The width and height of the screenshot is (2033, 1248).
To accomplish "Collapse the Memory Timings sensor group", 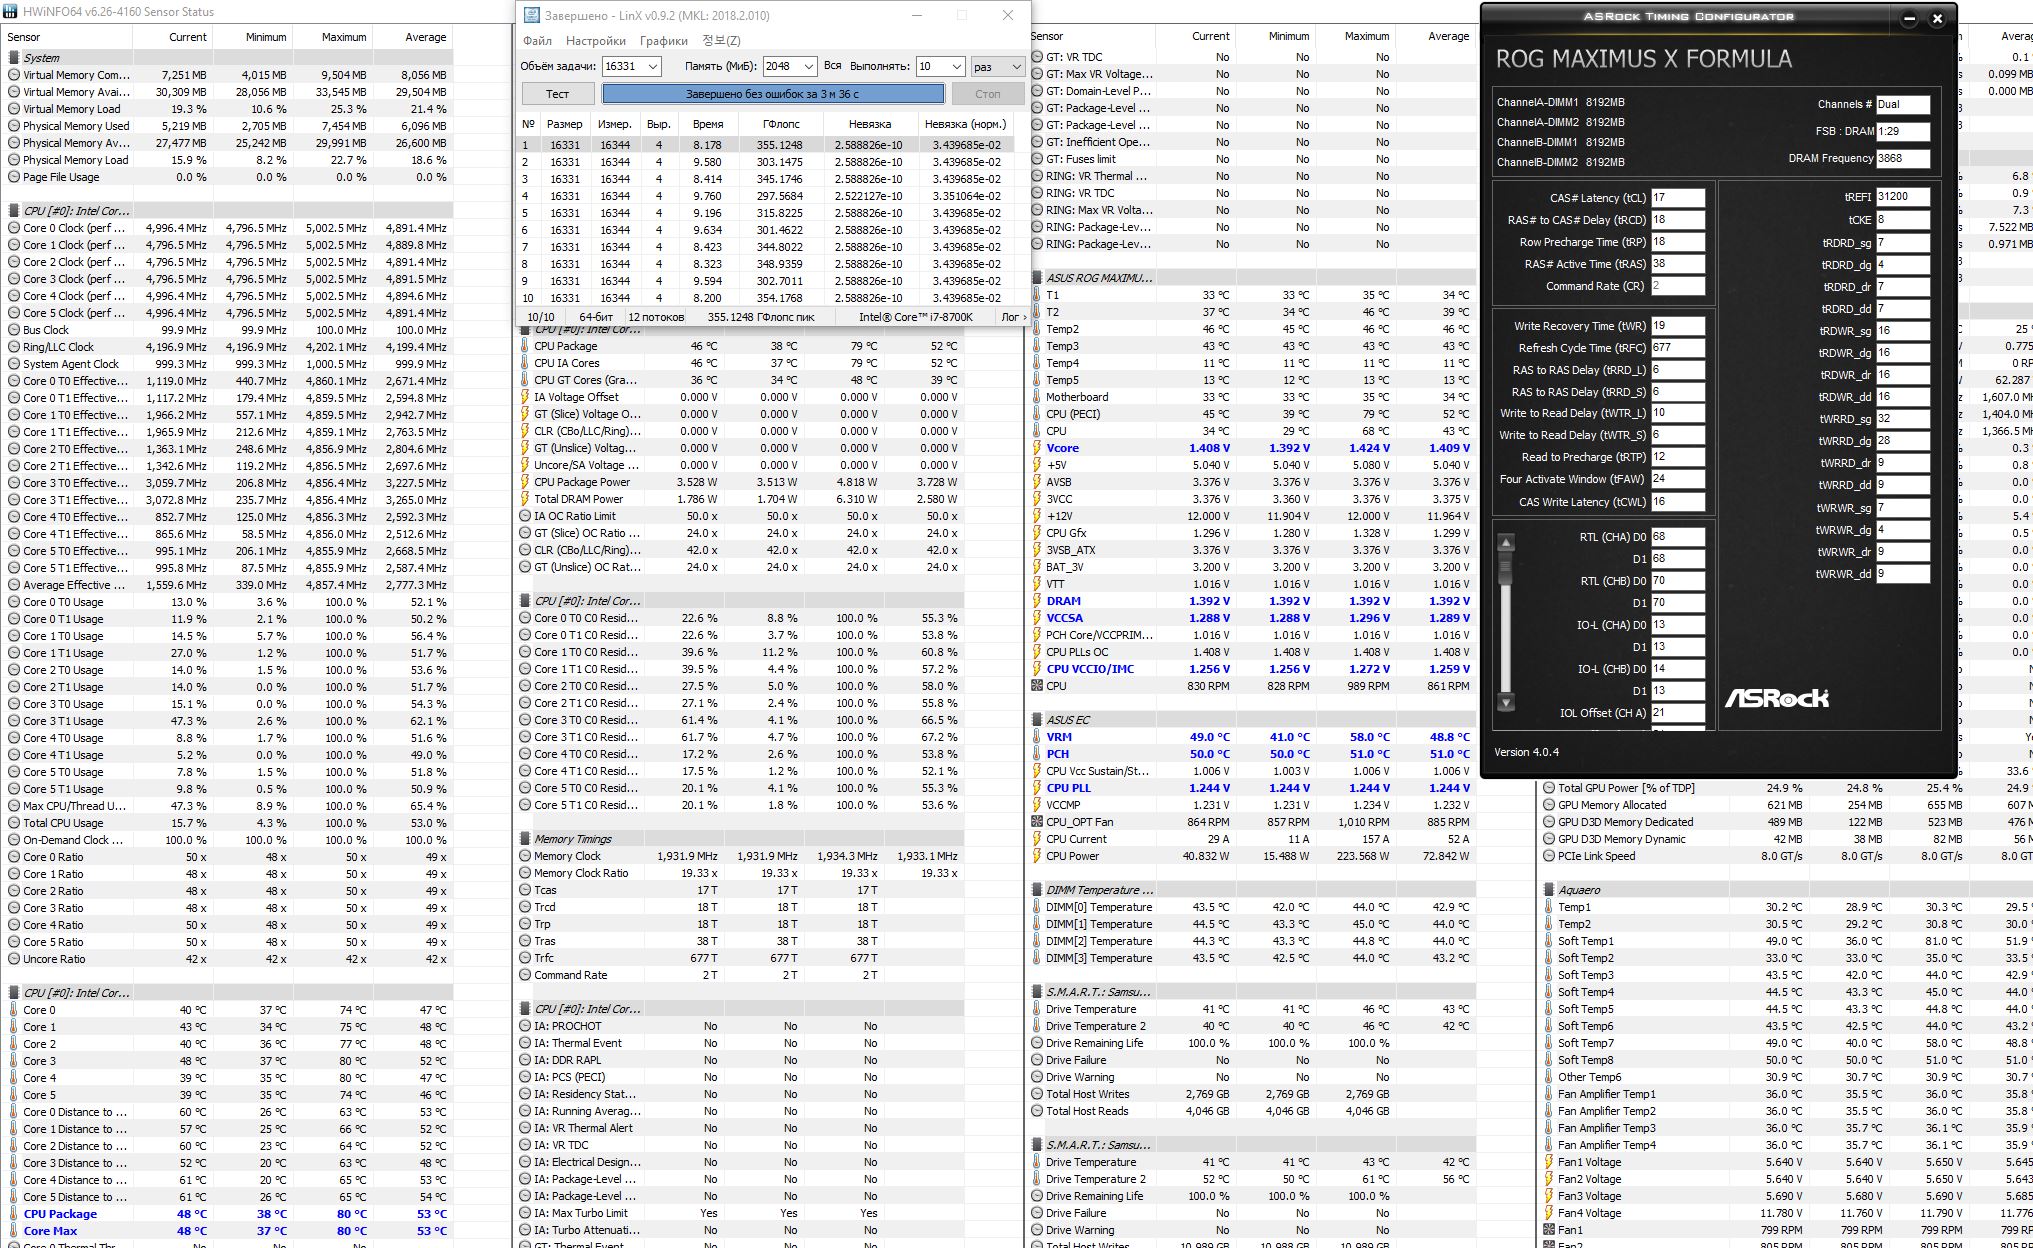I will point(525,839).
